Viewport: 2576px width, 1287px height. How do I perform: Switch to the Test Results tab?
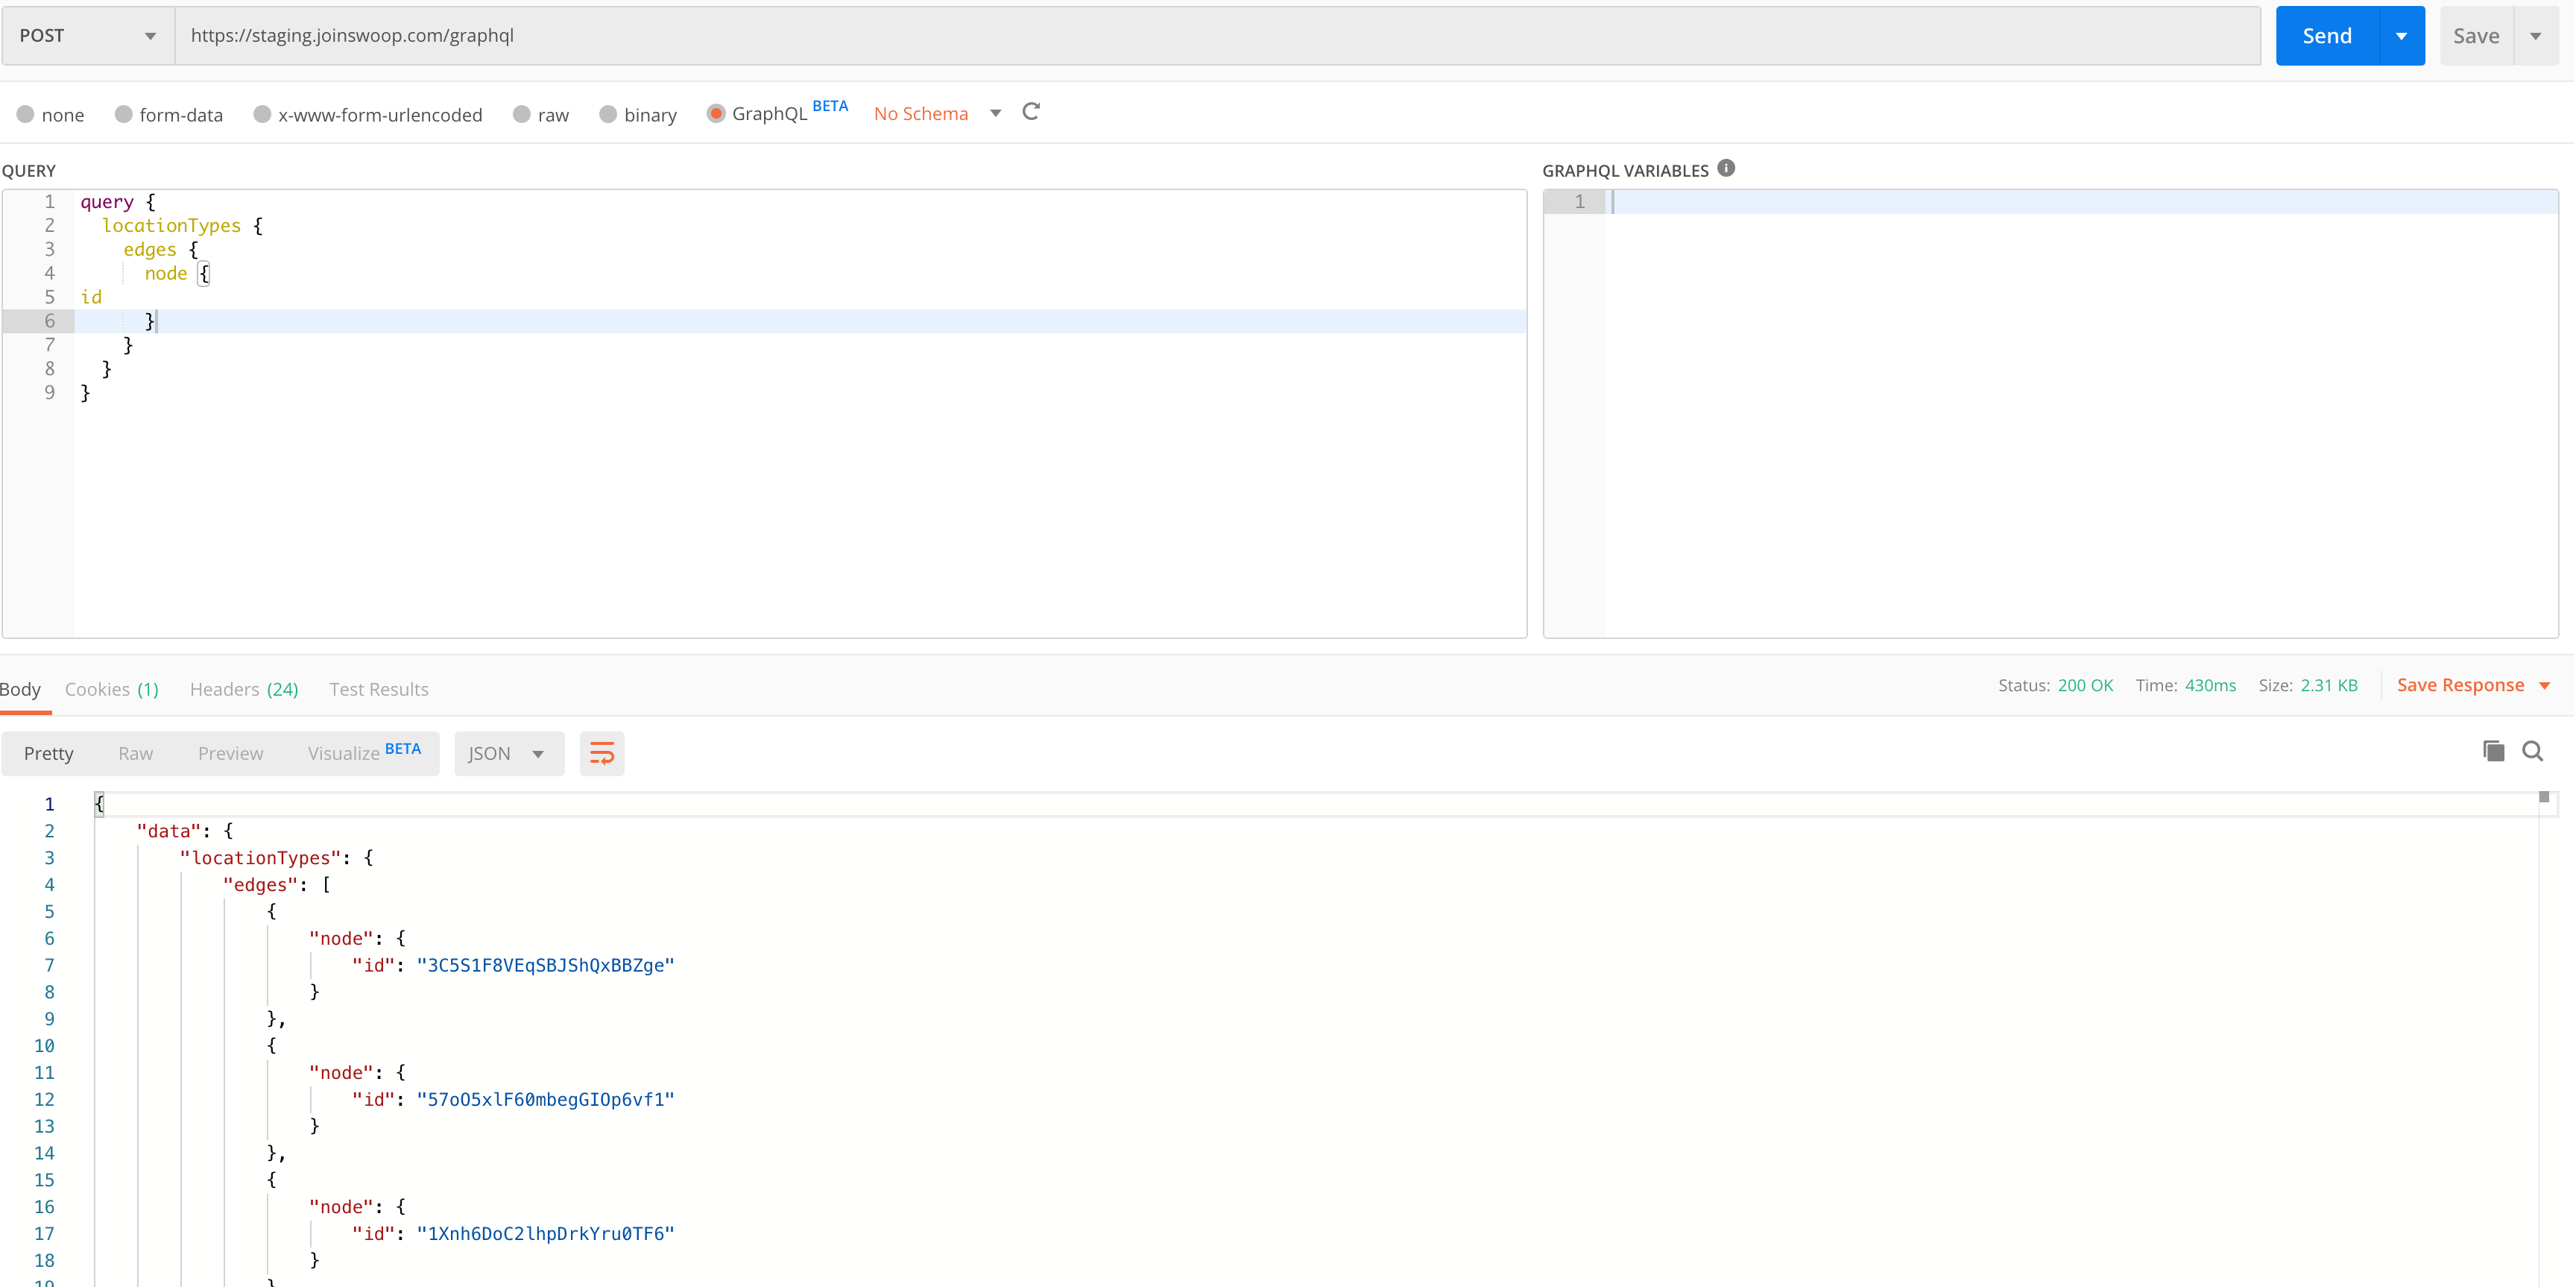point(379,689)
